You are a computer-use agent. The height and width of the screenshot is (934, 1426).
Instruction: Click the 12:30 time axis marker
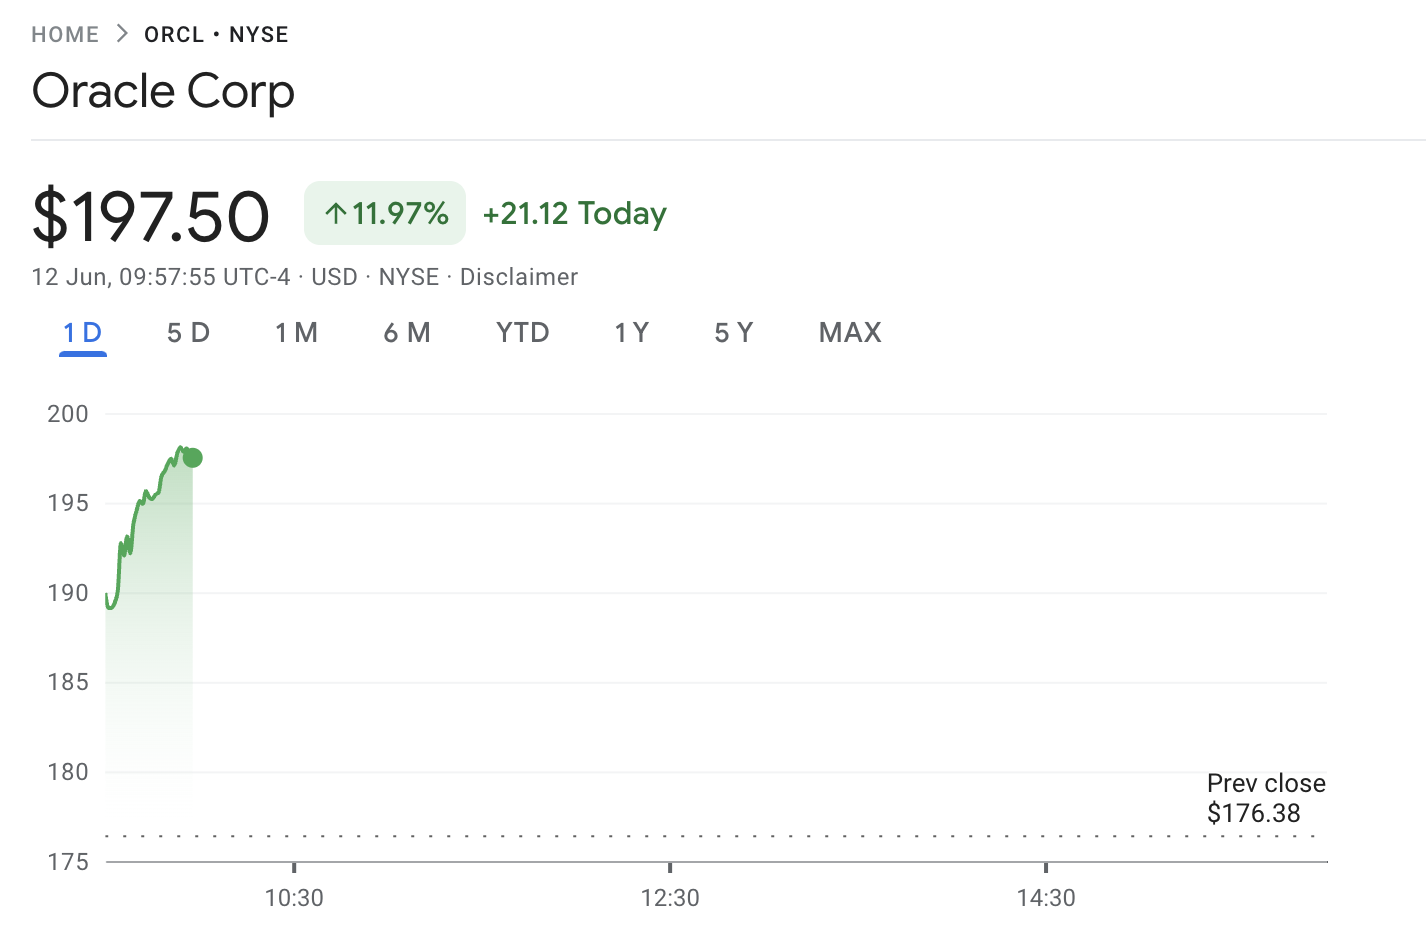670,898
